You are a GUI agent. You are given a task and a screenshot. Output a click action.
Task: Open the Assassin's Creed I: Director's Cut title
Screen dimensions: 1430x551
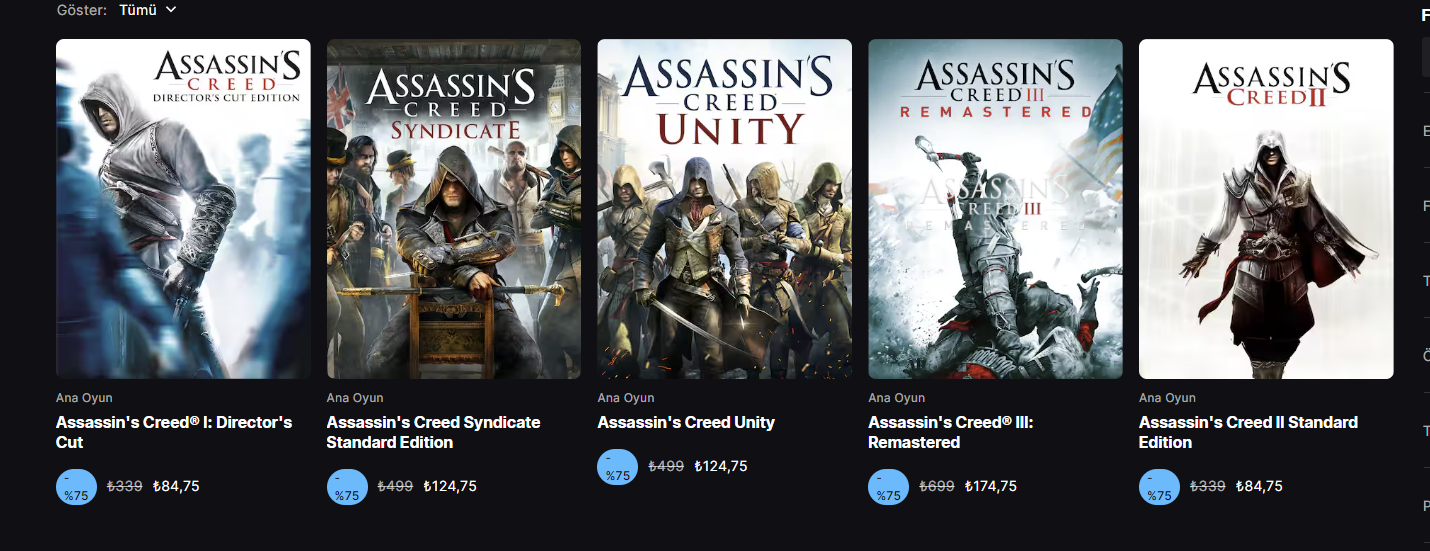(x=174, y=432)
